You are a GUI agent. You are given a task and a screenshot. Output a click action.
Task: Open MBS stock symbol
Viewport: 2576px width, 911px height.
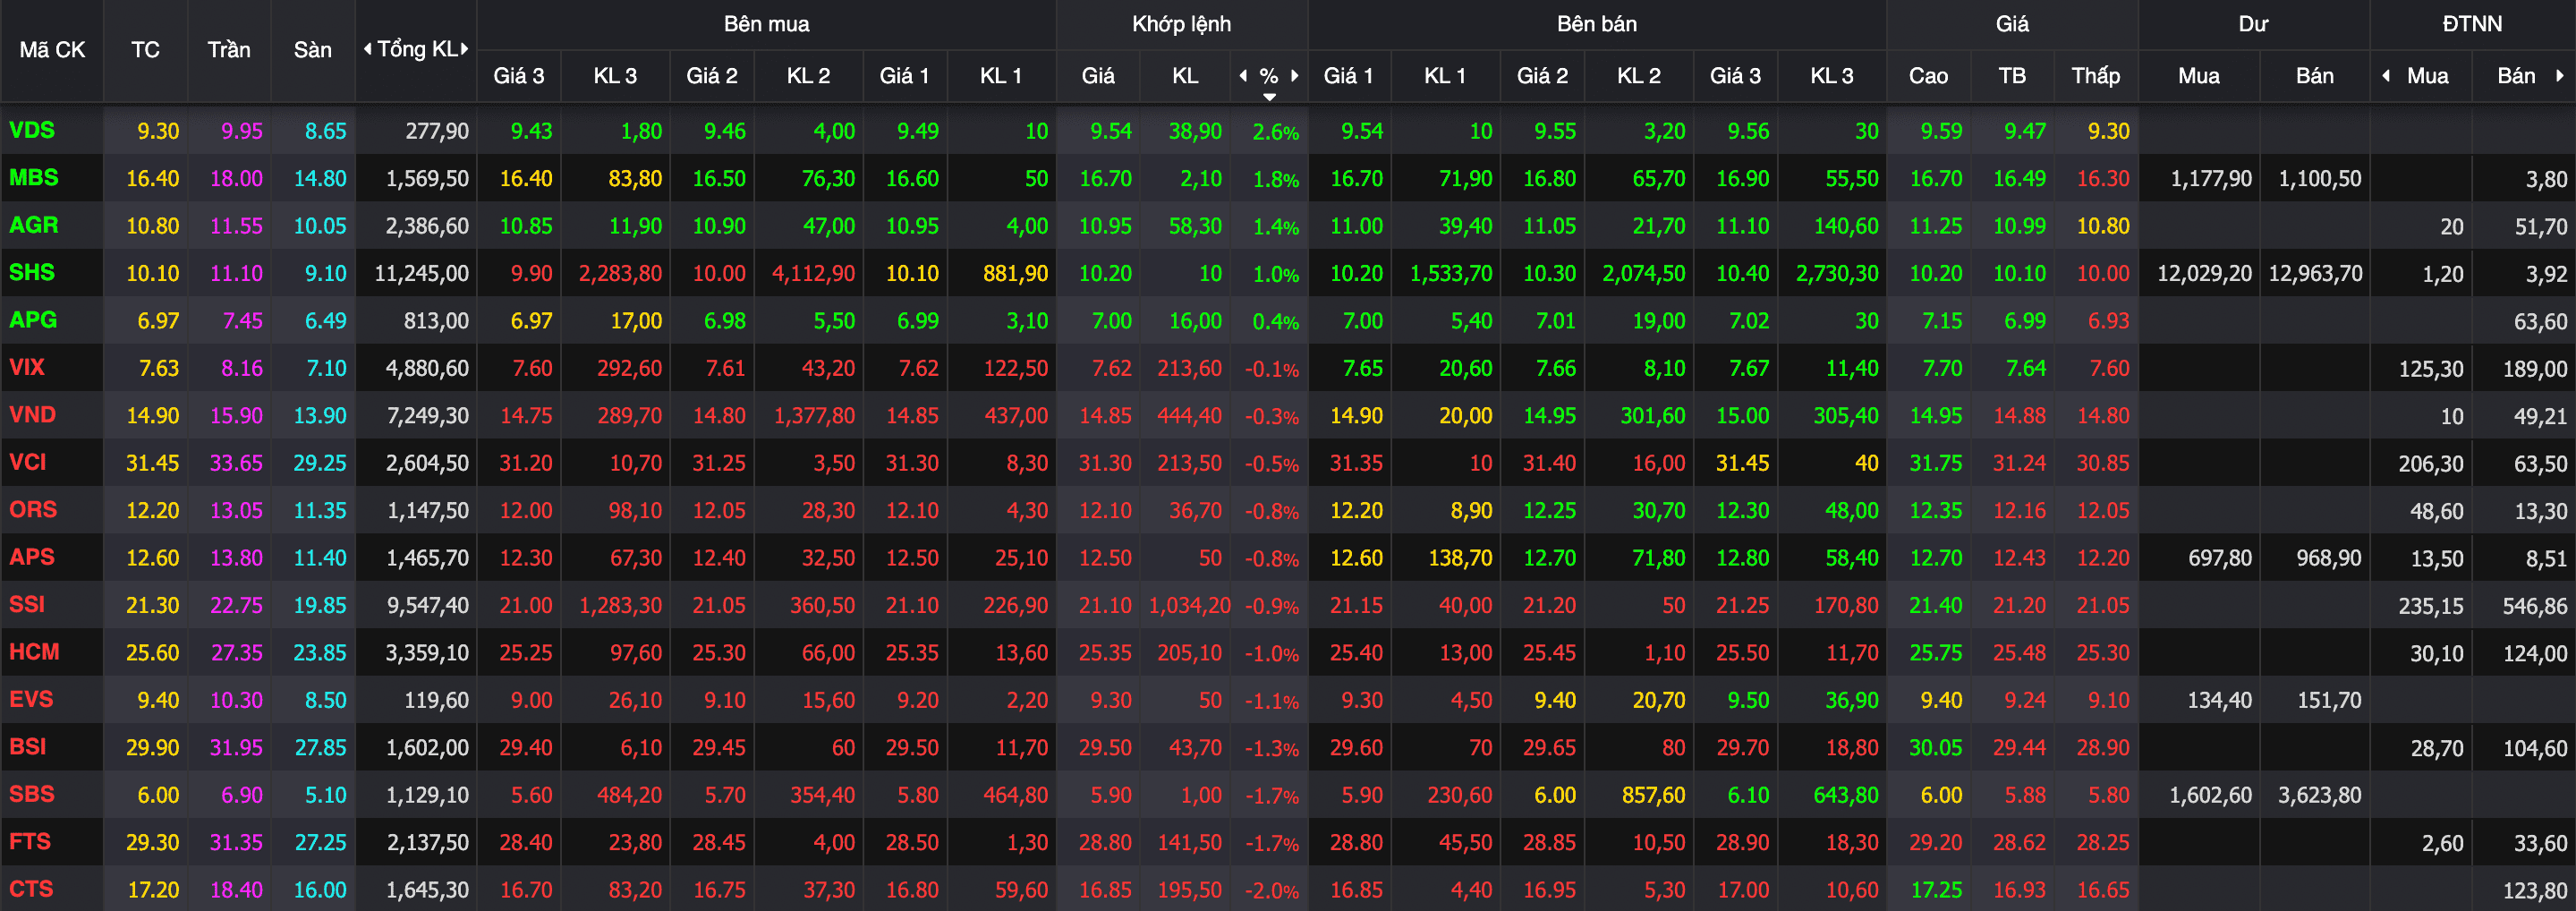(x=34, y=178)
